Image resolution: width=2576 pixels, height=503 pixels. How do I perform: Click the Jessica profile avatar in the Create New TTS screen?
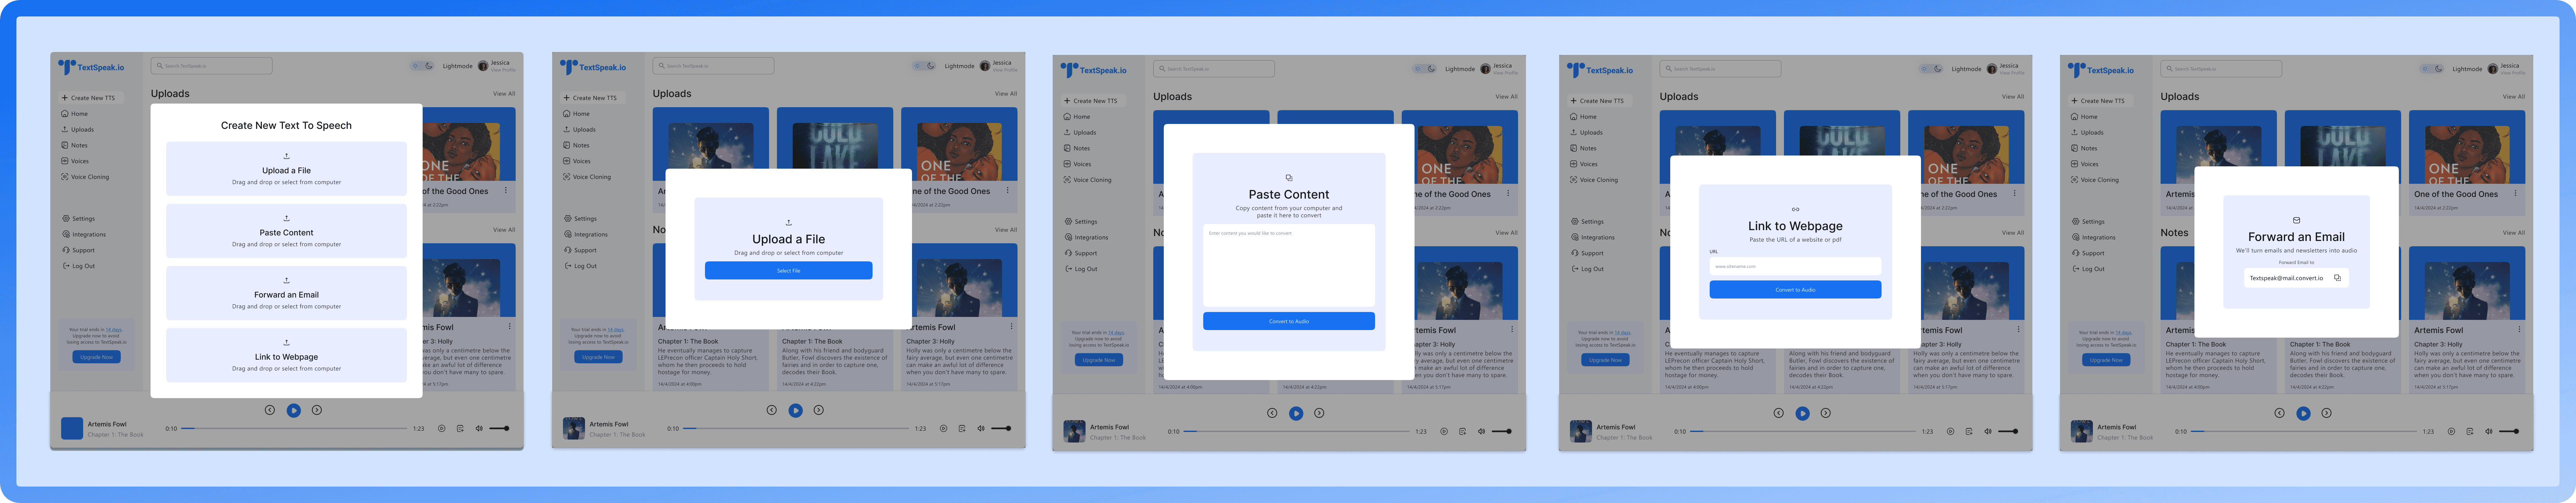[x=483, y=66]
